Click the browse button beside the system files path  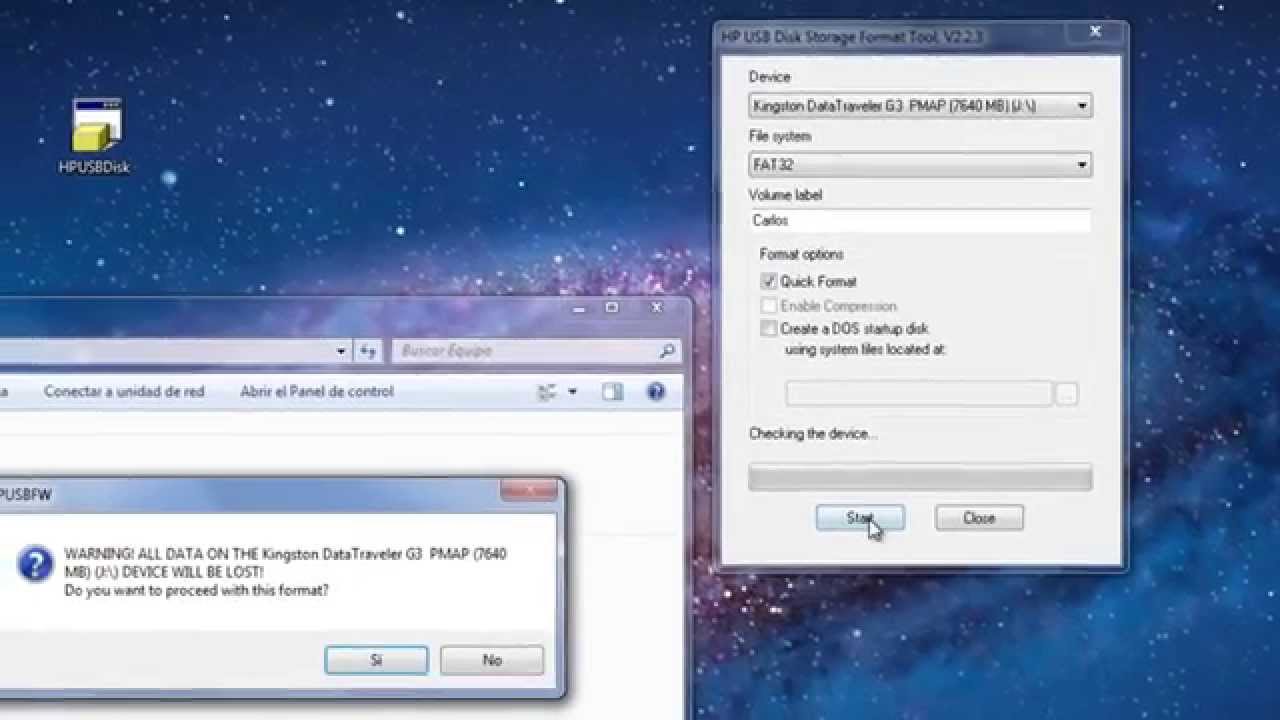click(x=1066, y=394)
